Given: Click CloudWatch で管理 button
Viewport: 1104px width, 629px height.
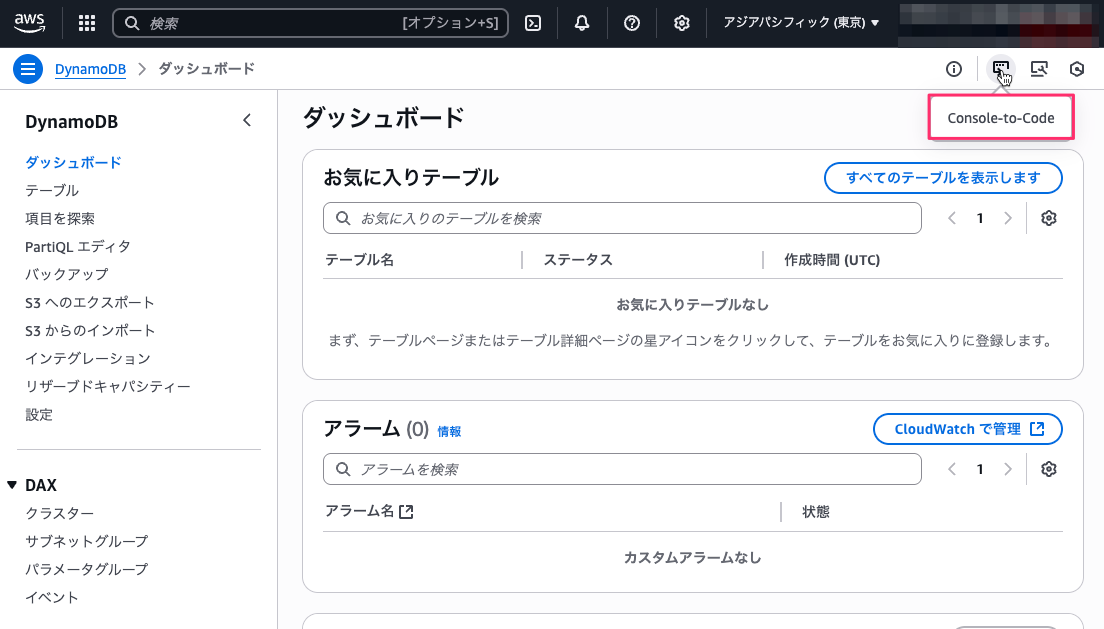Looking at the screenshot, I should (x=967, y=429).
